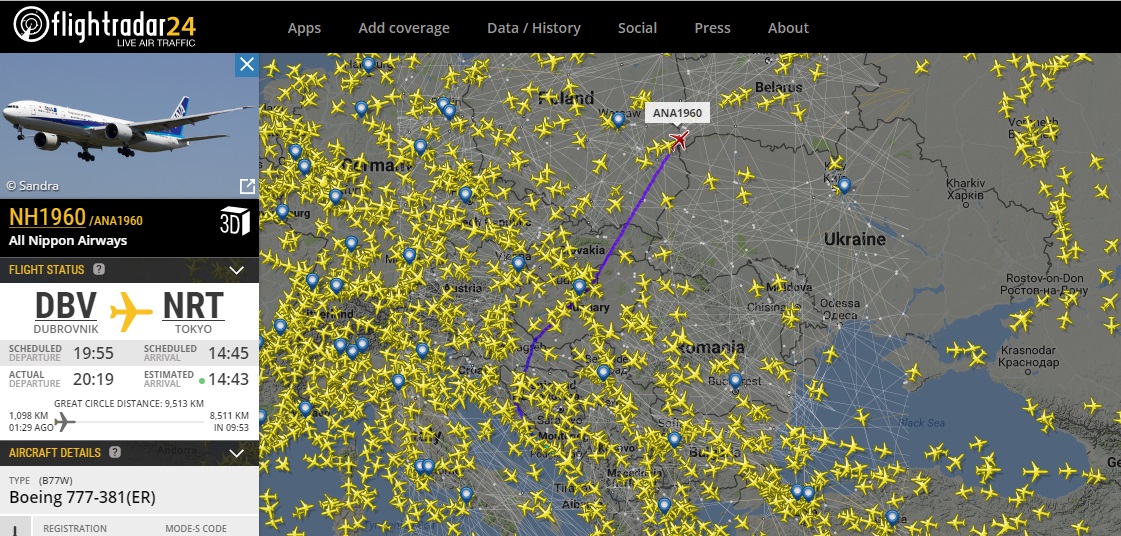1121x536 pixels.
Task: Open the Apps menu
Action: coord(304,28)
